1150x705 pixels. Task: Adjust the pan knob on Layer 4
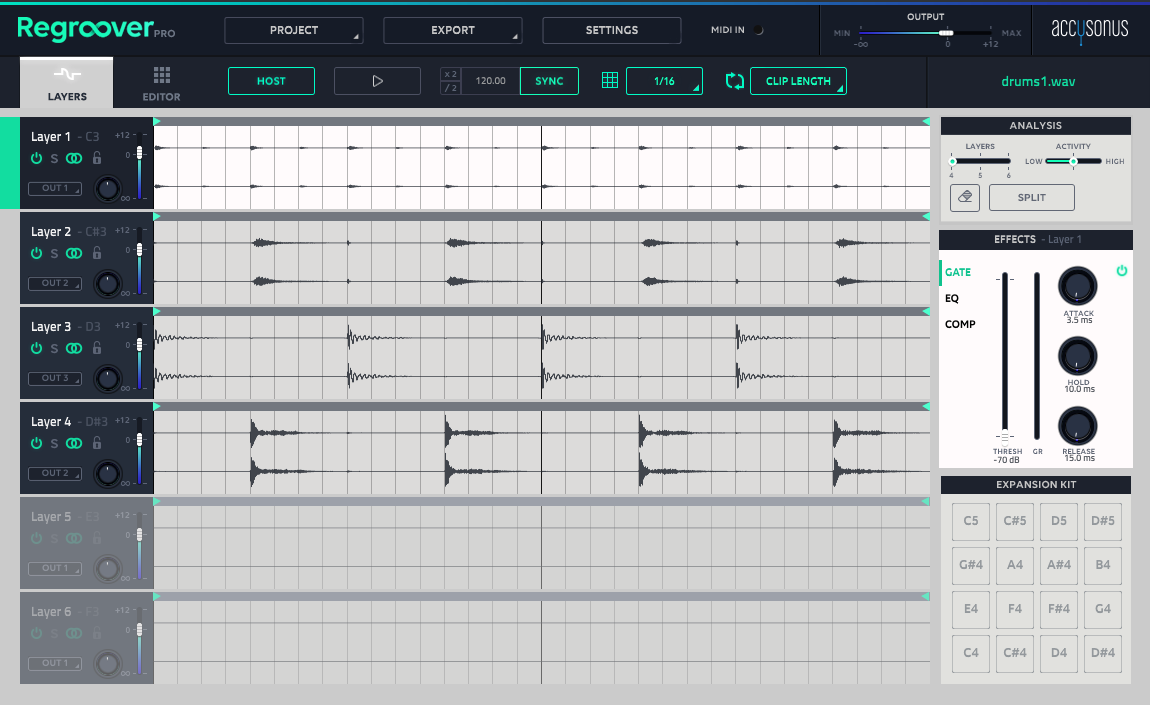[108, 473]
